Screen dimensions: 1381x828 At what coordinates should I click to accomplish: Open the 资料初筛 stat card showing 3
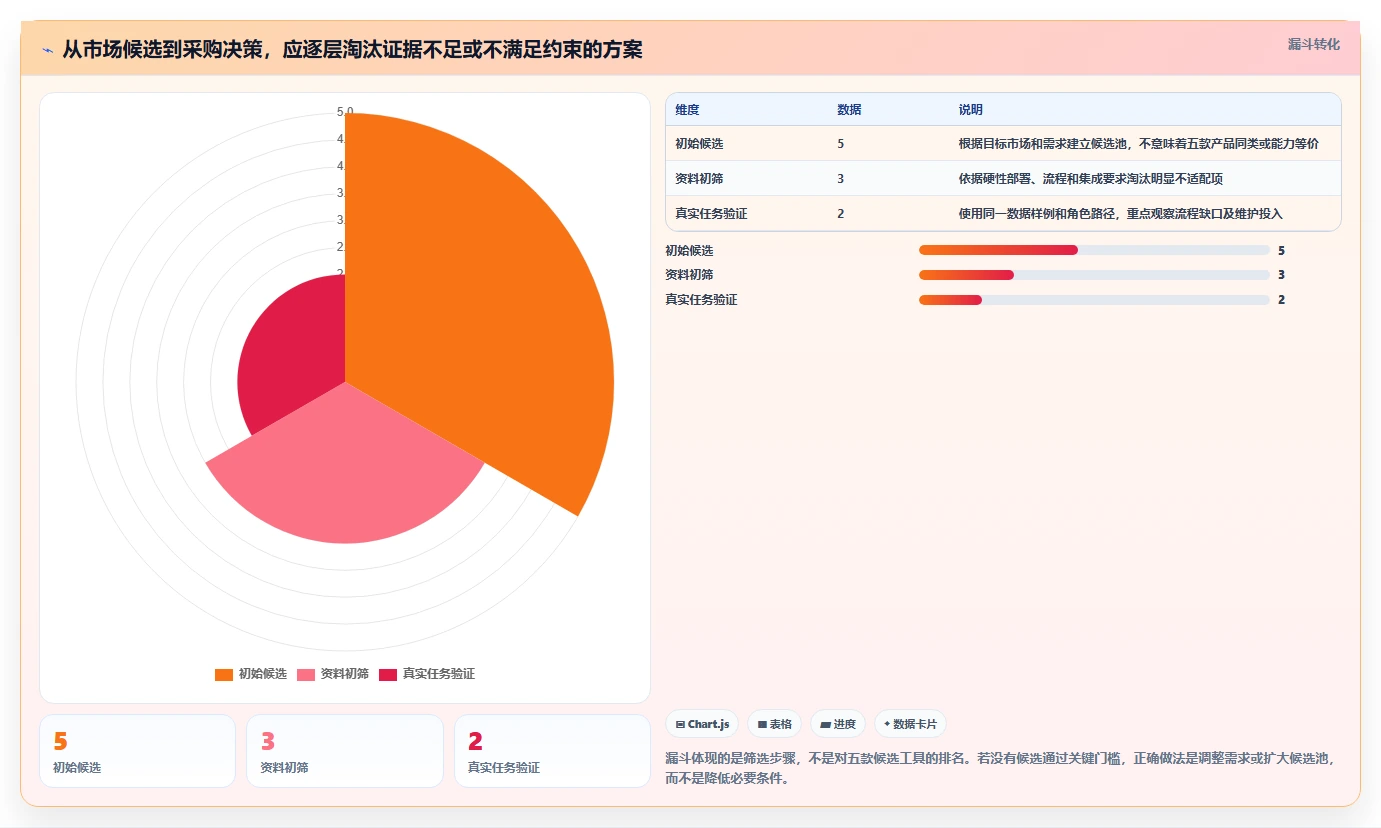345,751
